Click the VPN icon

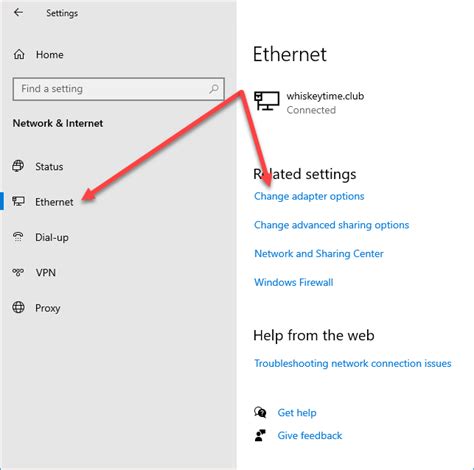pos(18,272)
